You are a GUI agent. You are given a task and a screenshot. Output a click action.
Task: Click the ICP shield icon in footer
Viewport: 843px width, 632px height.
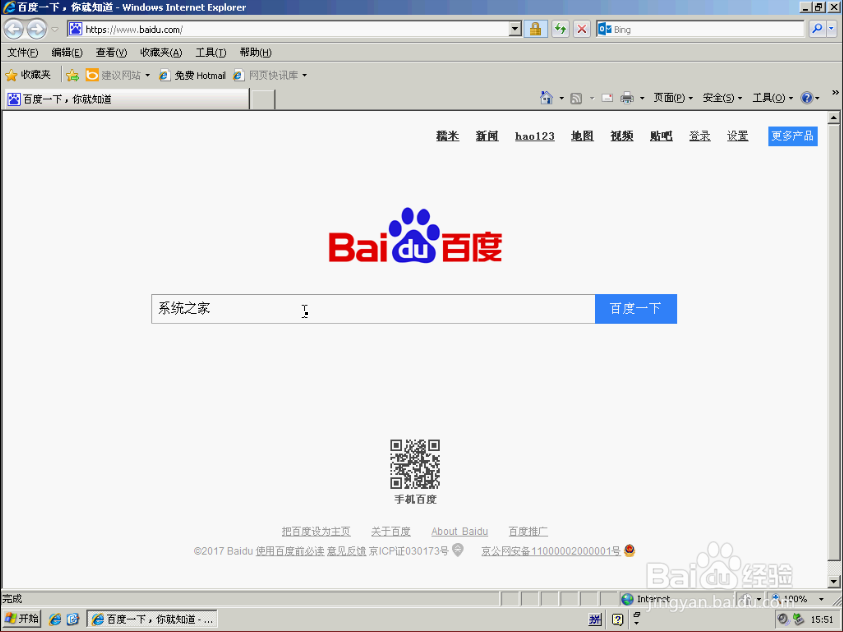(458, 550)
